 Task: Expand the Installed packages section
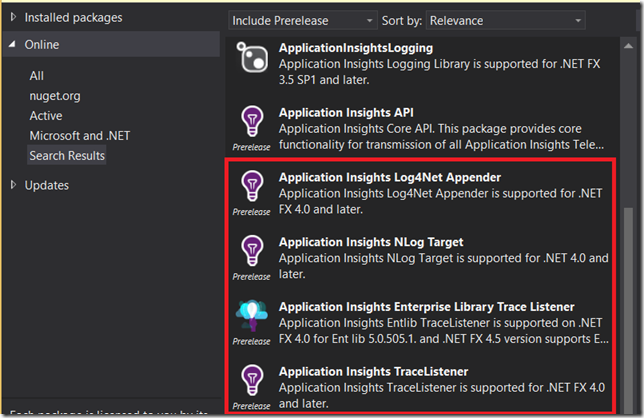click(13, 17)
